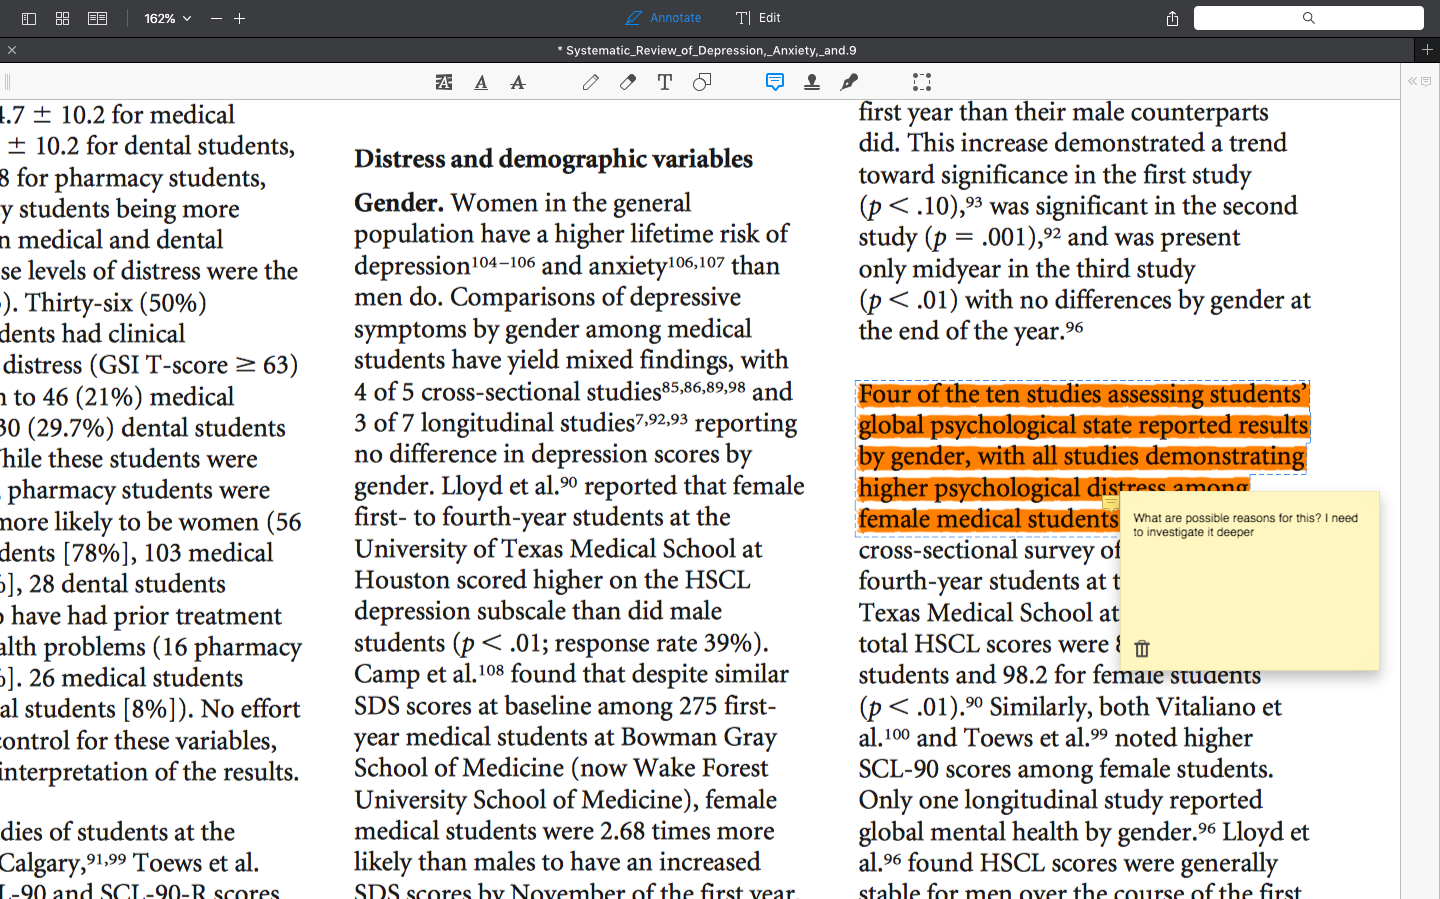Zoom in with the plus button

click(x=240, y=18)
